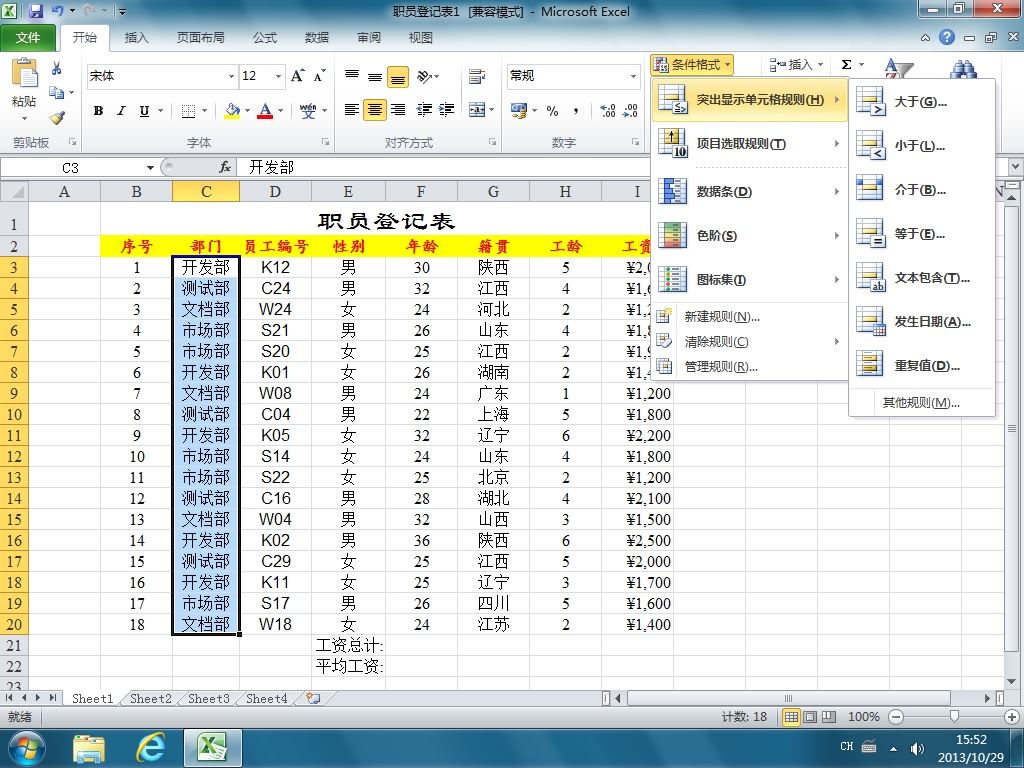The height and width of the screenshot is (768, 1024).
Task: Click the fx insert function button
Action: click(225, 168)
